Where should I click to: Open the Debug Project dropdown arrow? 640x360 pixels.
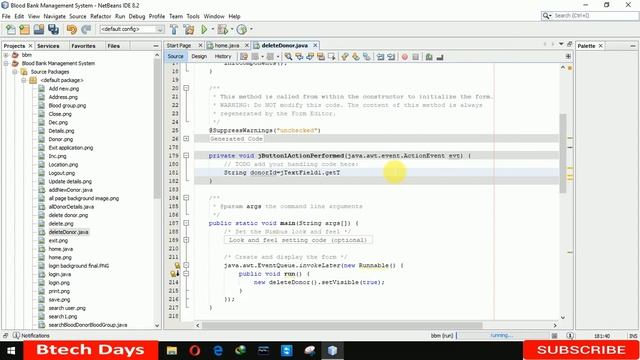coord(232,29)
